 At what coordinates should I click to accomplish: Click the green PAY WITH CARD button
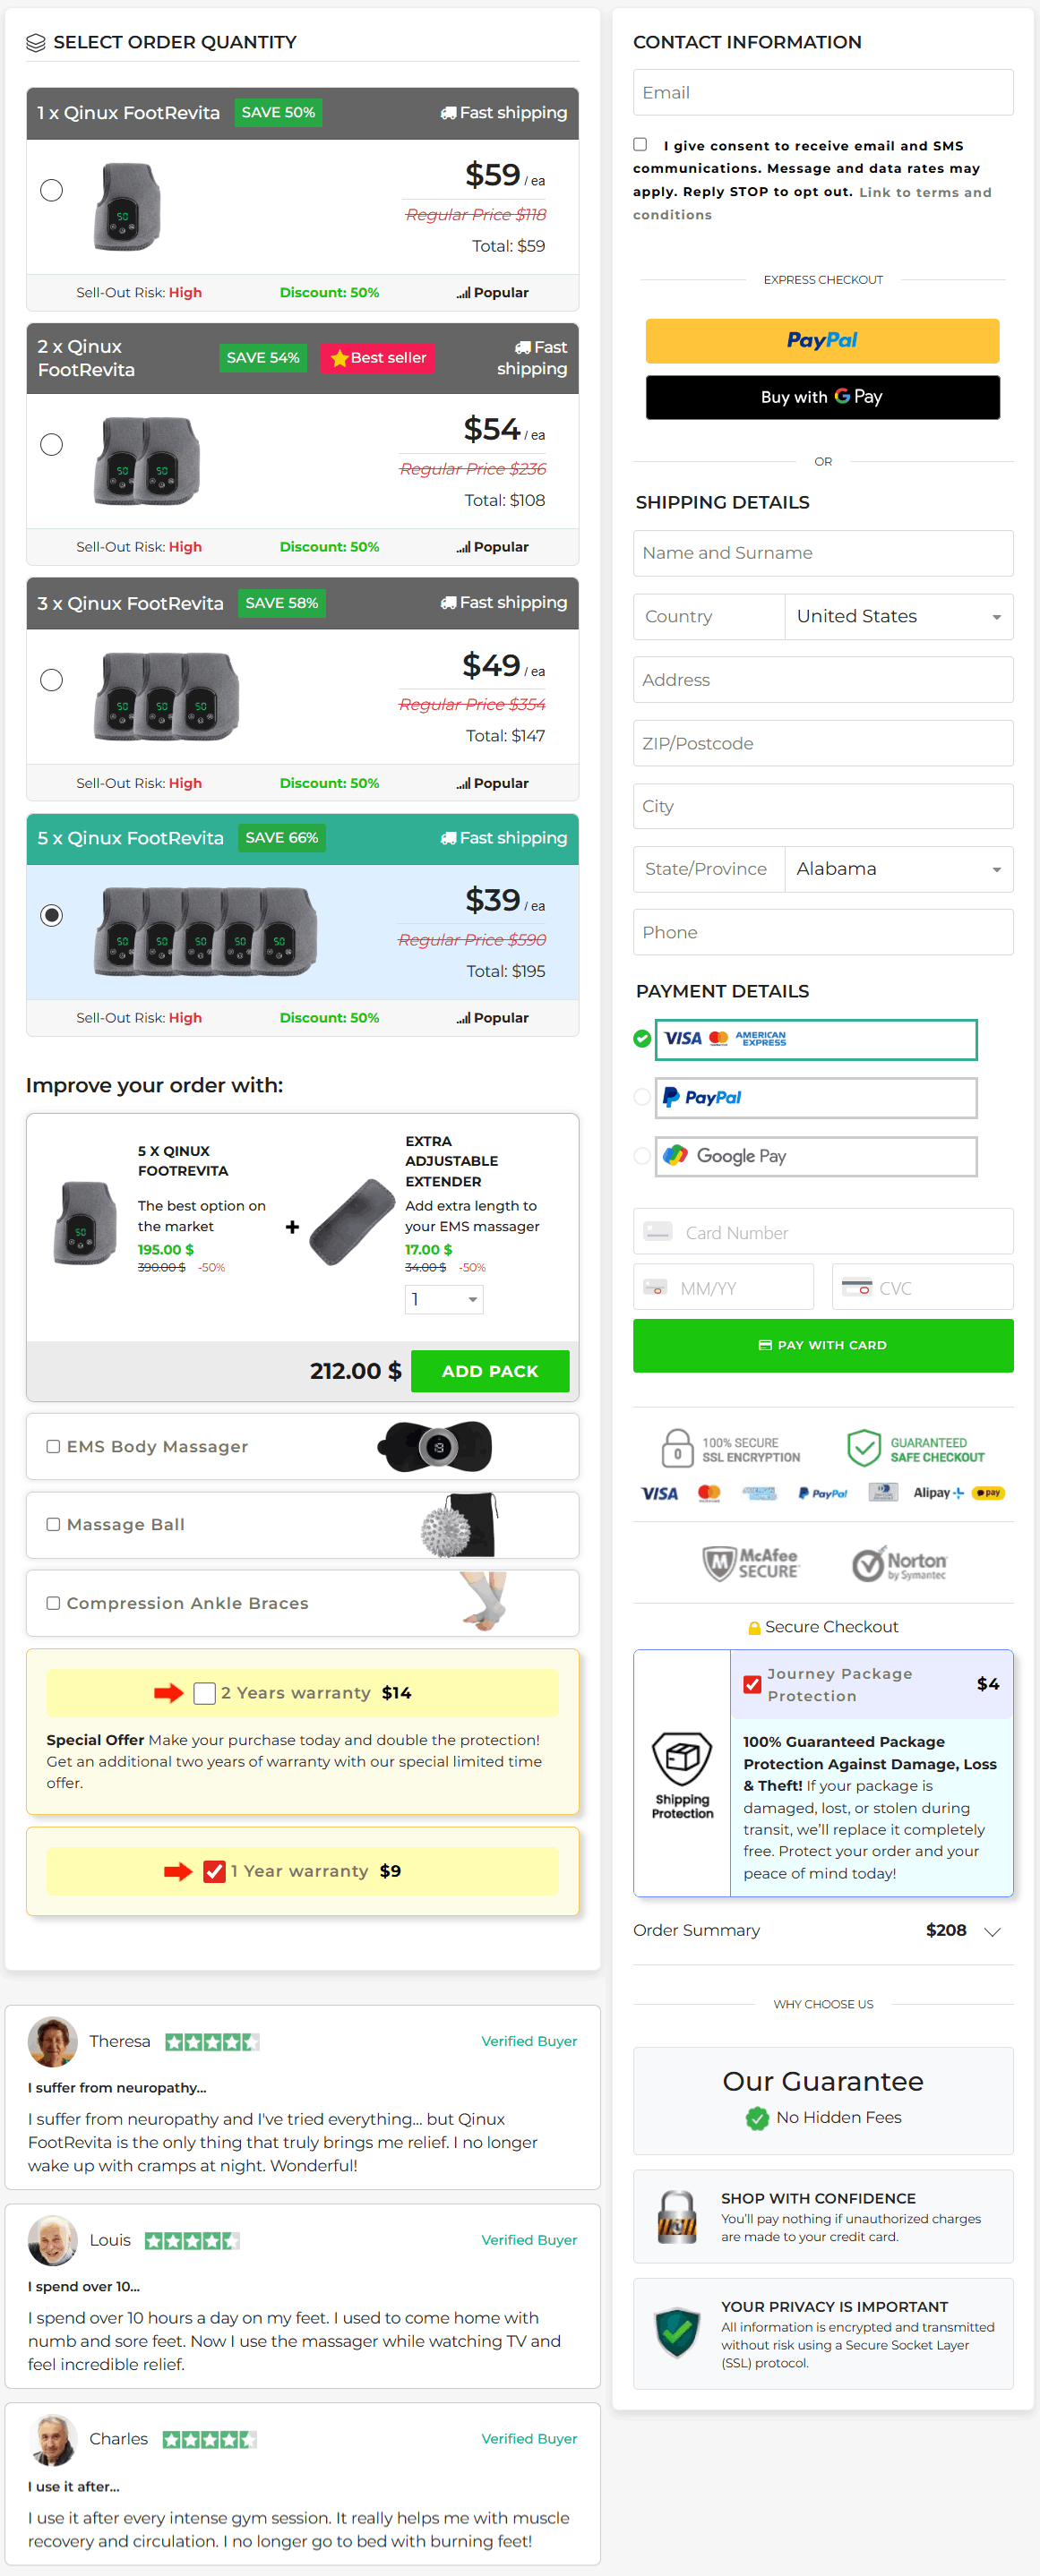(x=822, y=1345)
